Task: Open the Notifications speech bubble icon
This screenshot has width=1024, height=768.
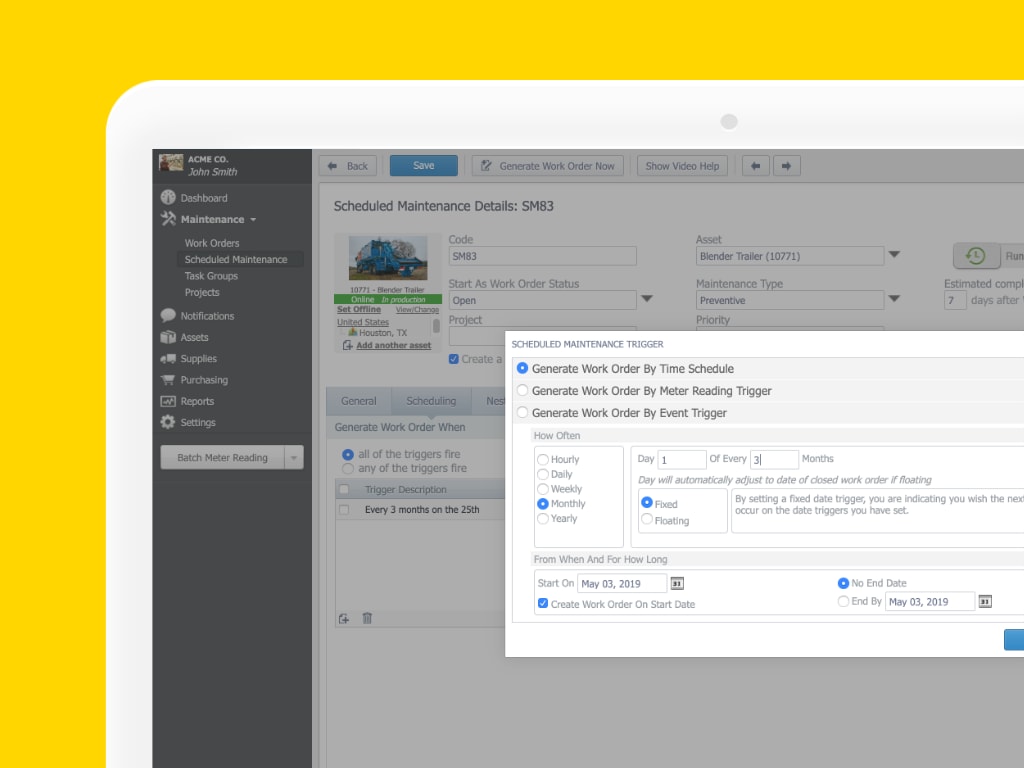Action: pyautogui.click(x=168, y=315)
